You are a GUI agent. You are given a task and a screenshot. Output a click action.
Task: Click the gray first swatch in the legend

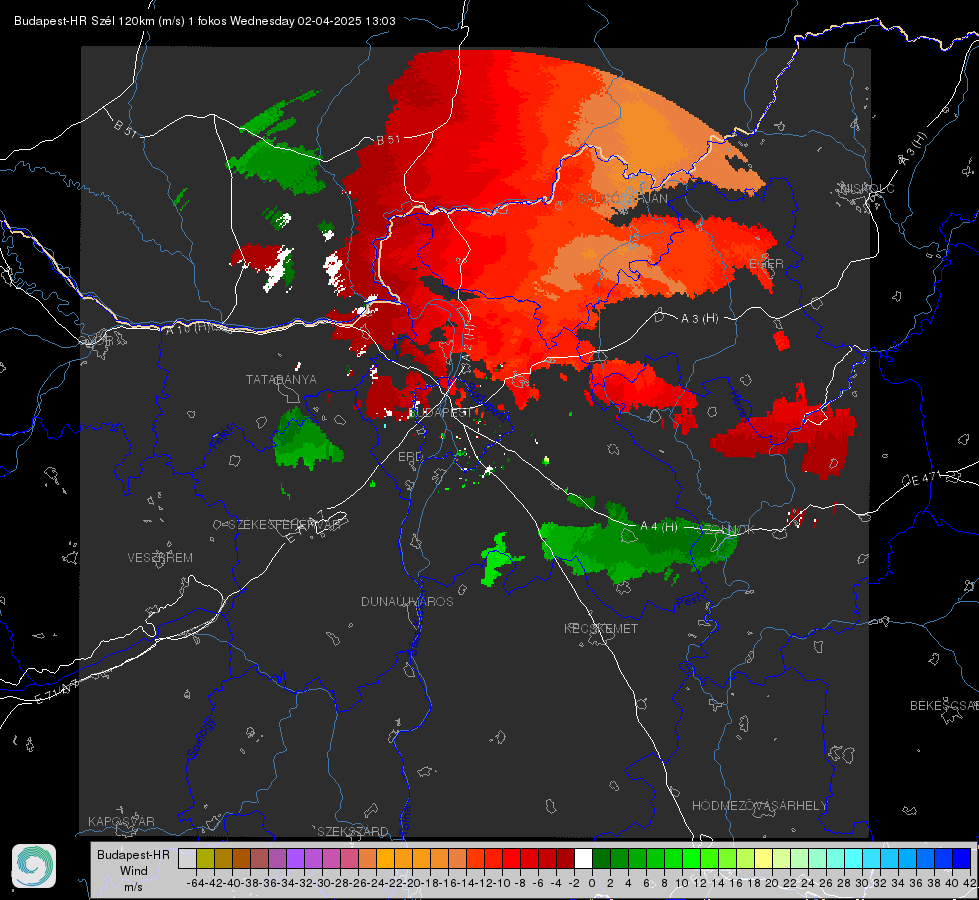(187, 858)
